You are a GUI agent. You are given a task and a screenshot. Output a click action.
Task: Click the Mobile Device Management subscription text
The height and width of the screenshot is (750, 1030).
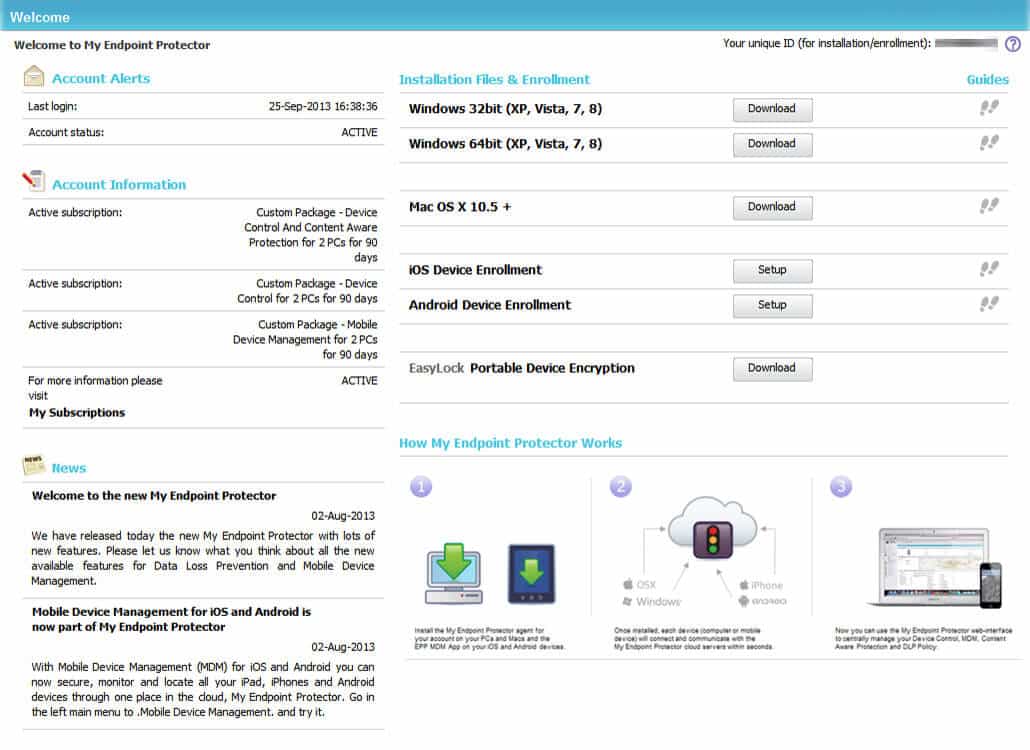click(x=305, y=339)
